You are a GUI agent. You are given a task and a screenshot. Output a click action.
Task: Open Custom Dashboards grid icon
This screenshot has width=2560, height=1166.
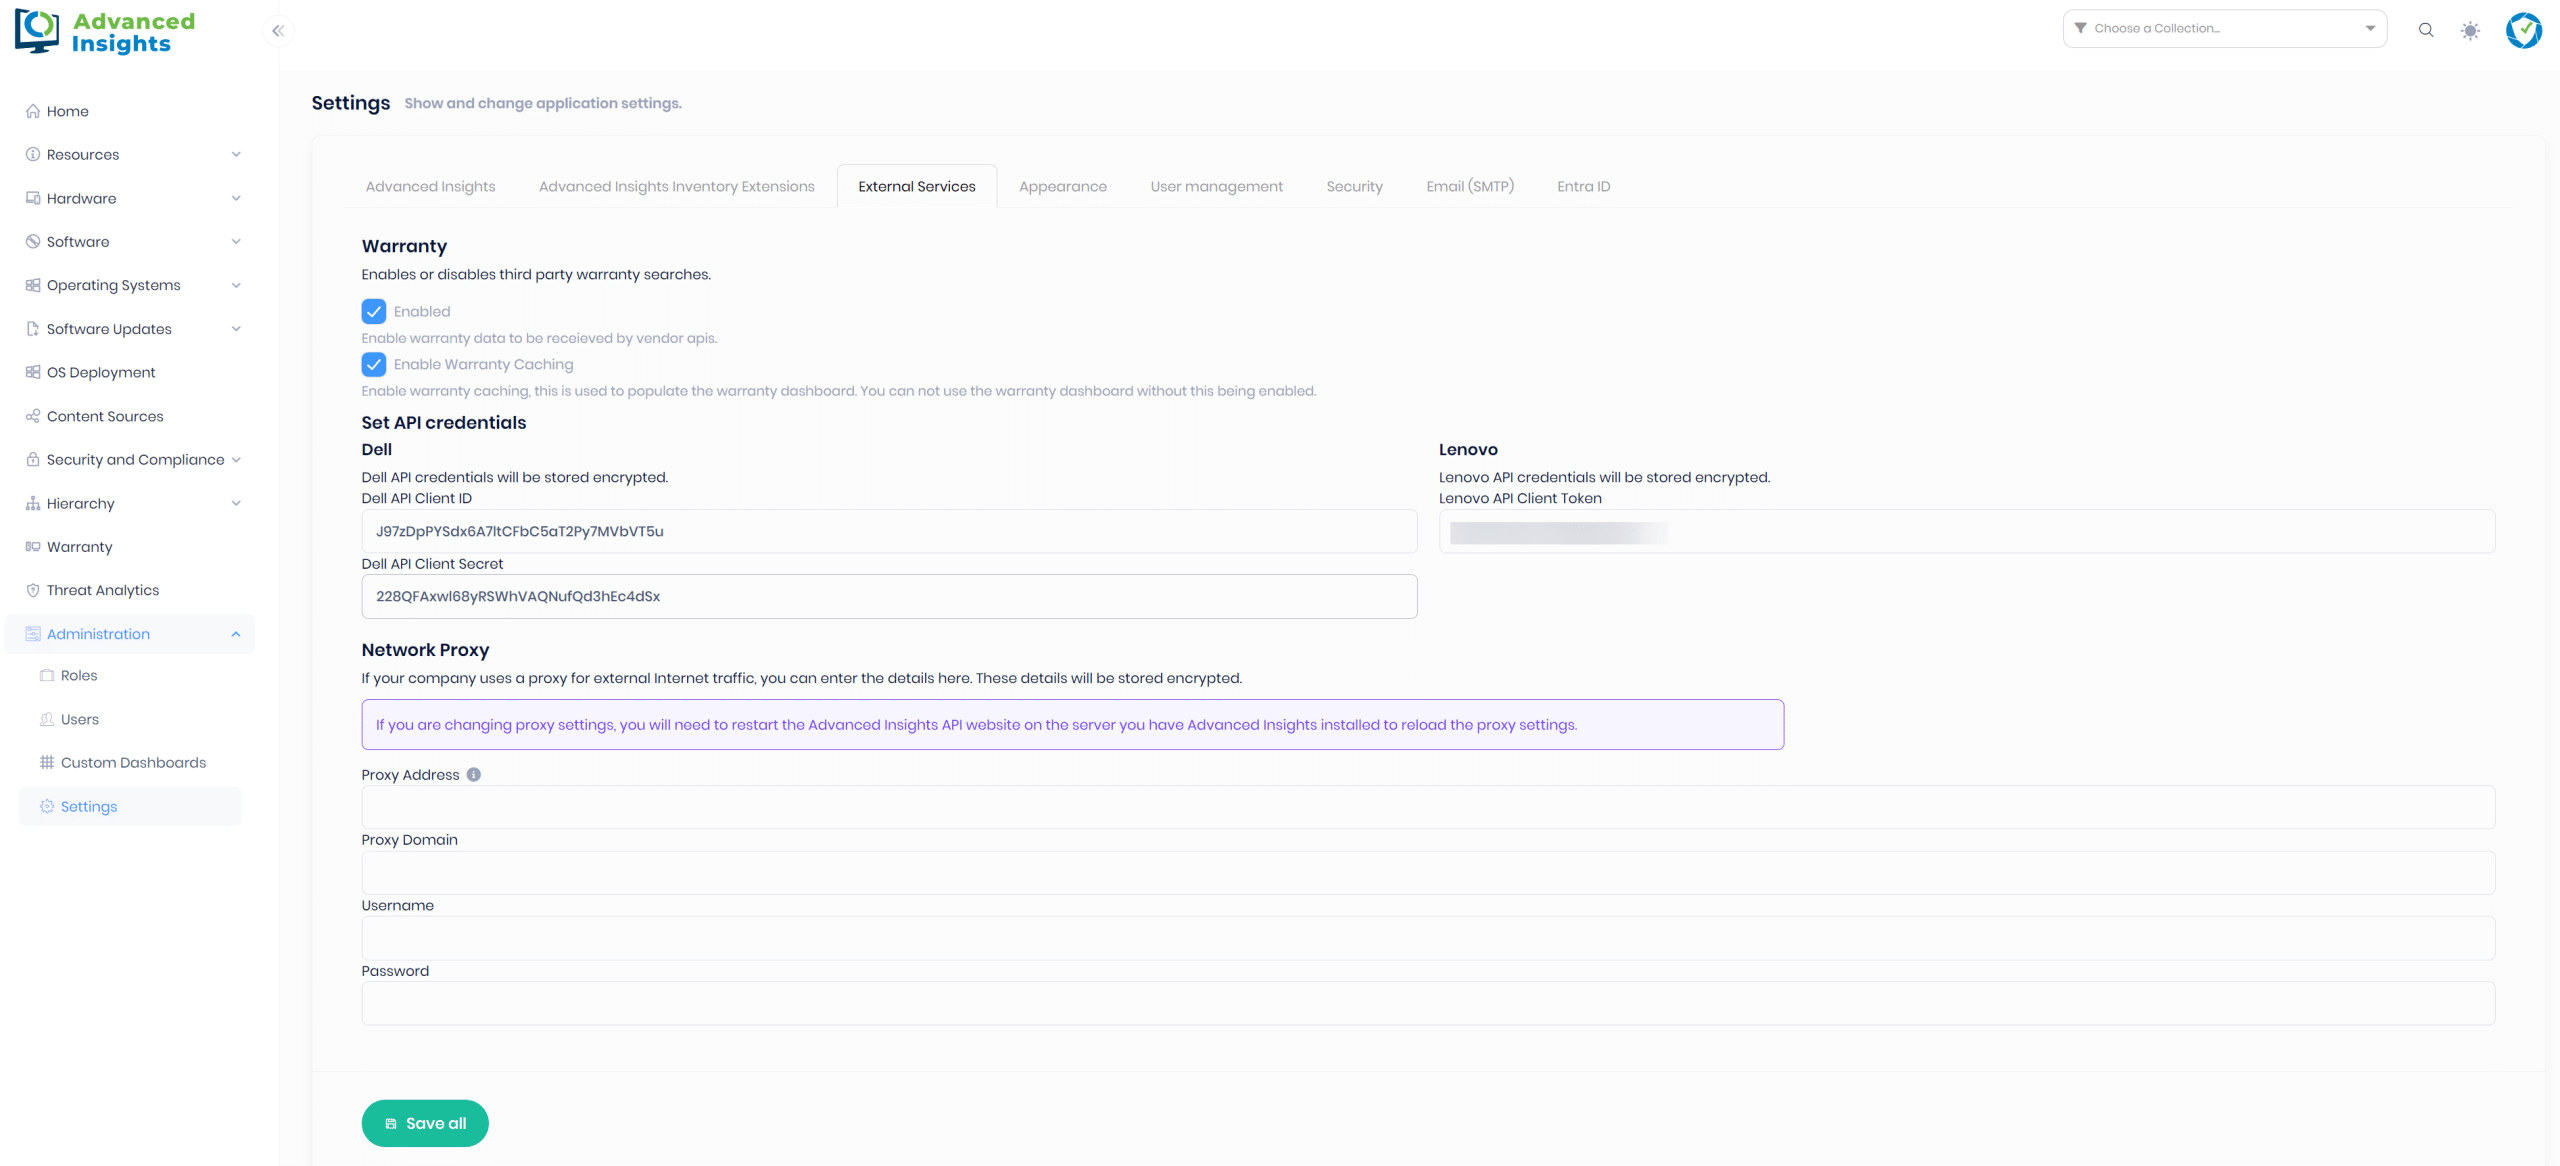coord(47,763)
